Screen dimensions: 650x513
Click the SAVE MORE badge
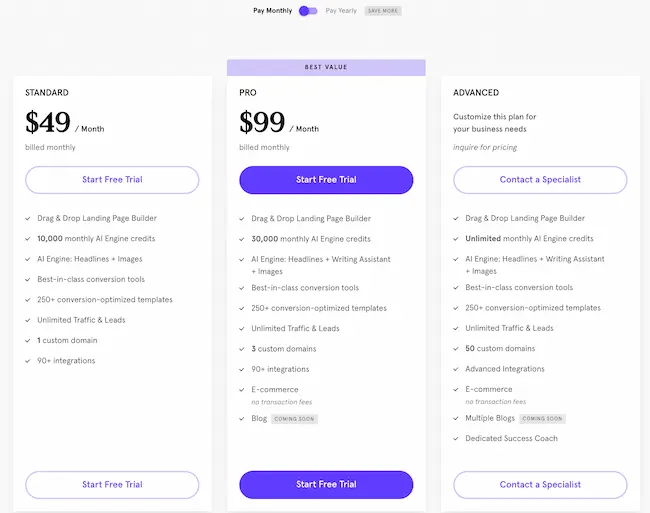[x=383, y=11]
